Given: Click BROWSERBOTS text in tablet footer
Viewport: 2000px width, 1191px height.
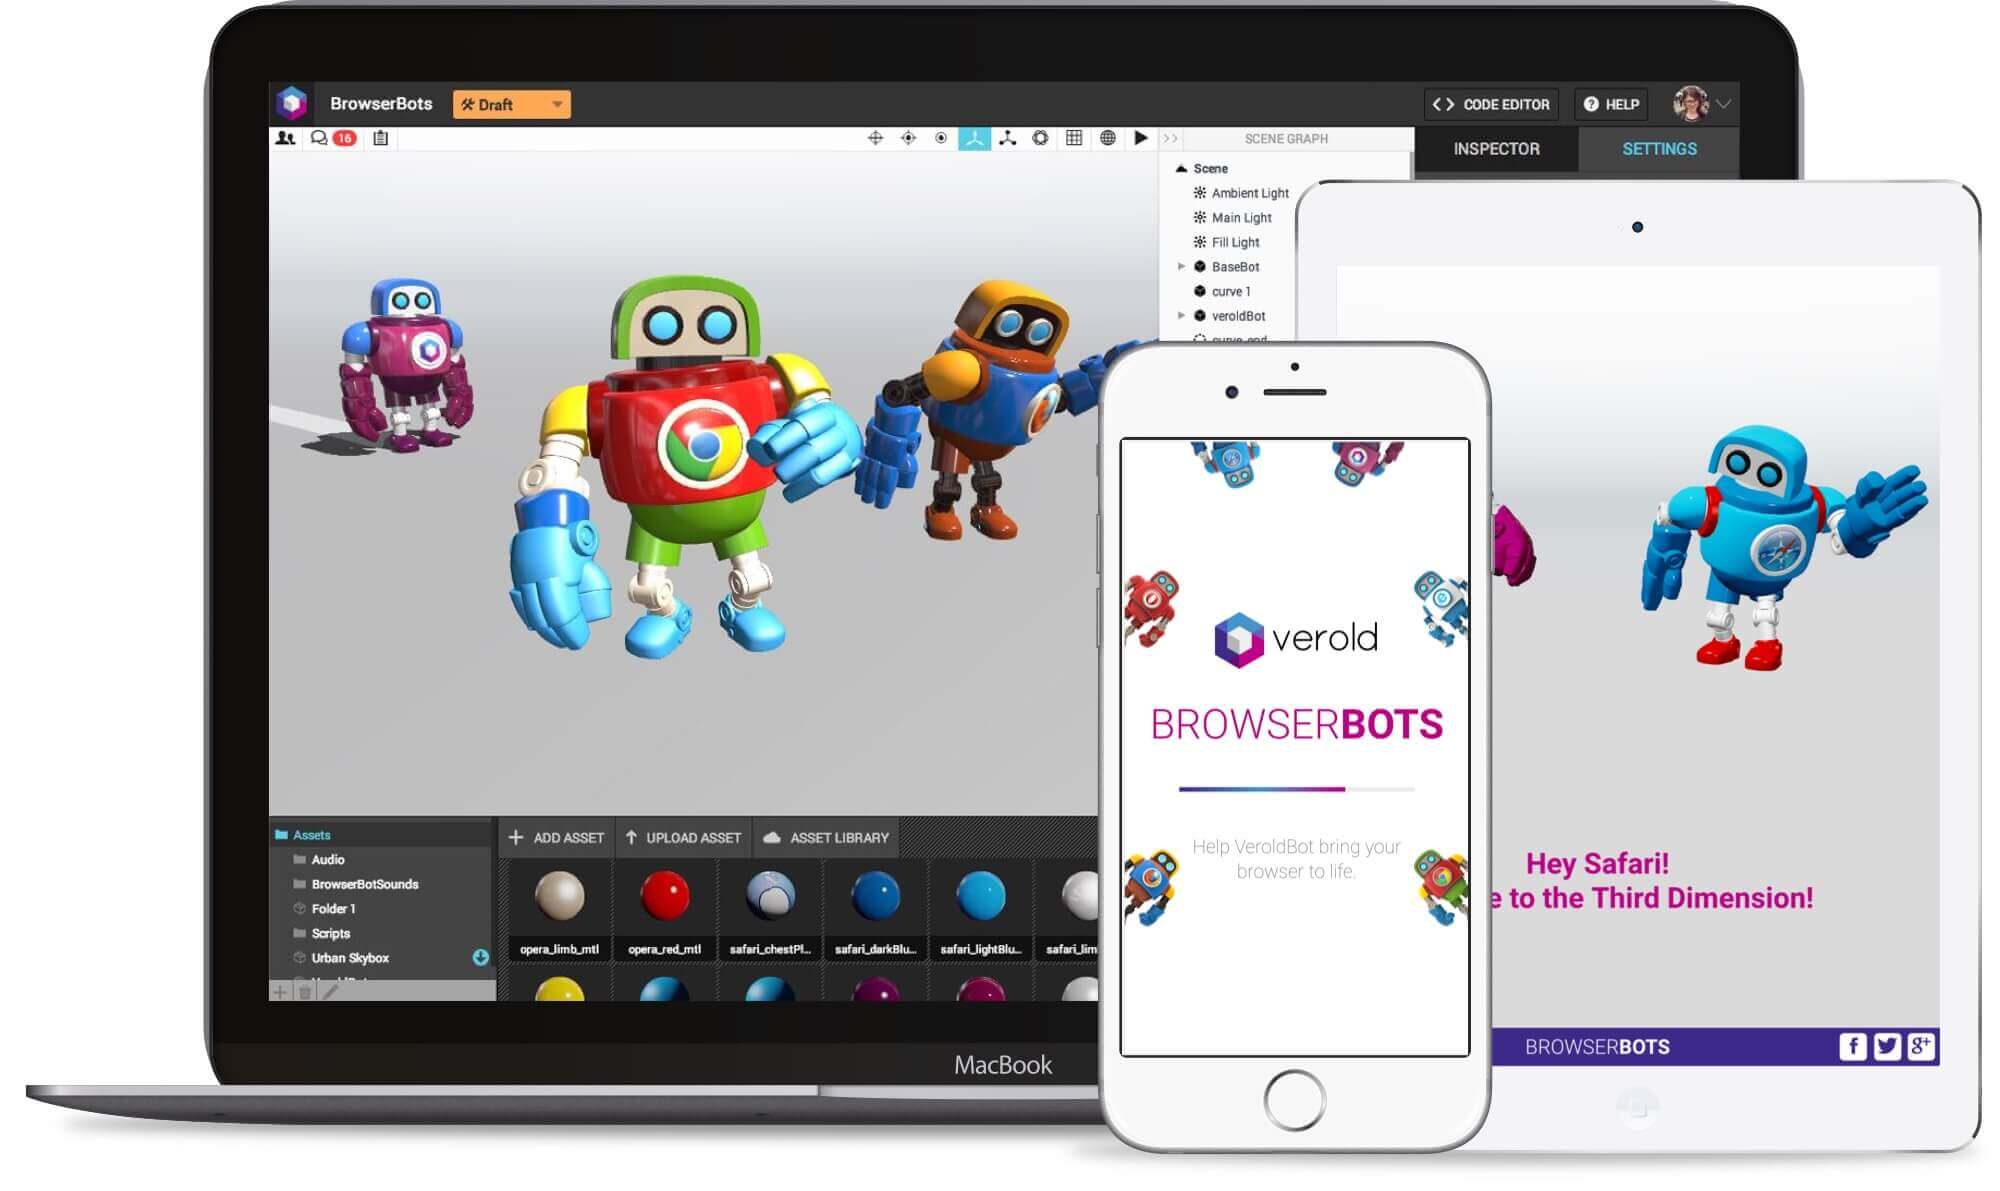Looking at the screenshot, I should pyautogui.click(x=1597, y=1047).
